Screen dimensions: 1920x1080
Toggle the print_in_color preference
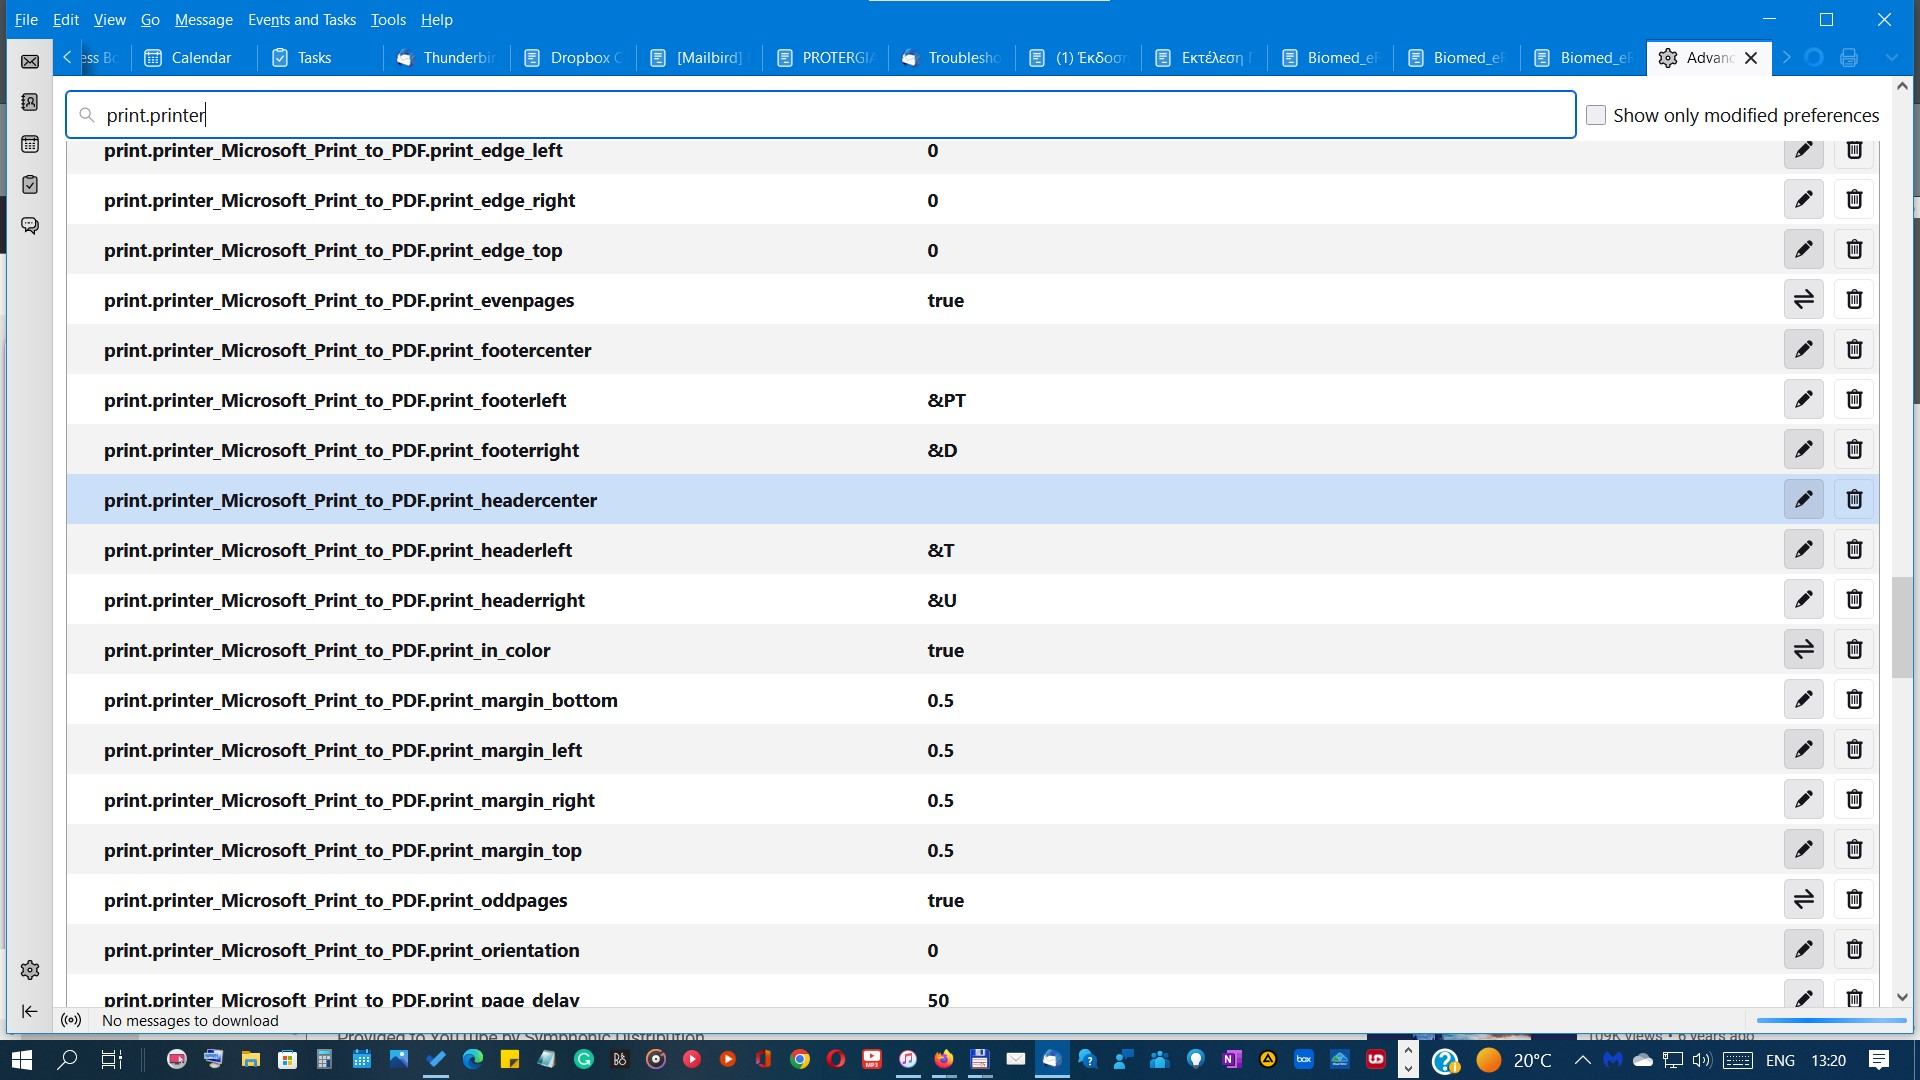click(1803, 650)
